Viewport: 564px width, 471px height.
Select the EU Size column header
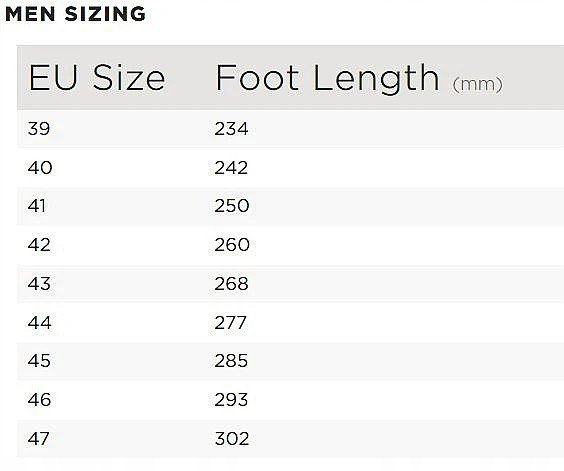(97, 78)
